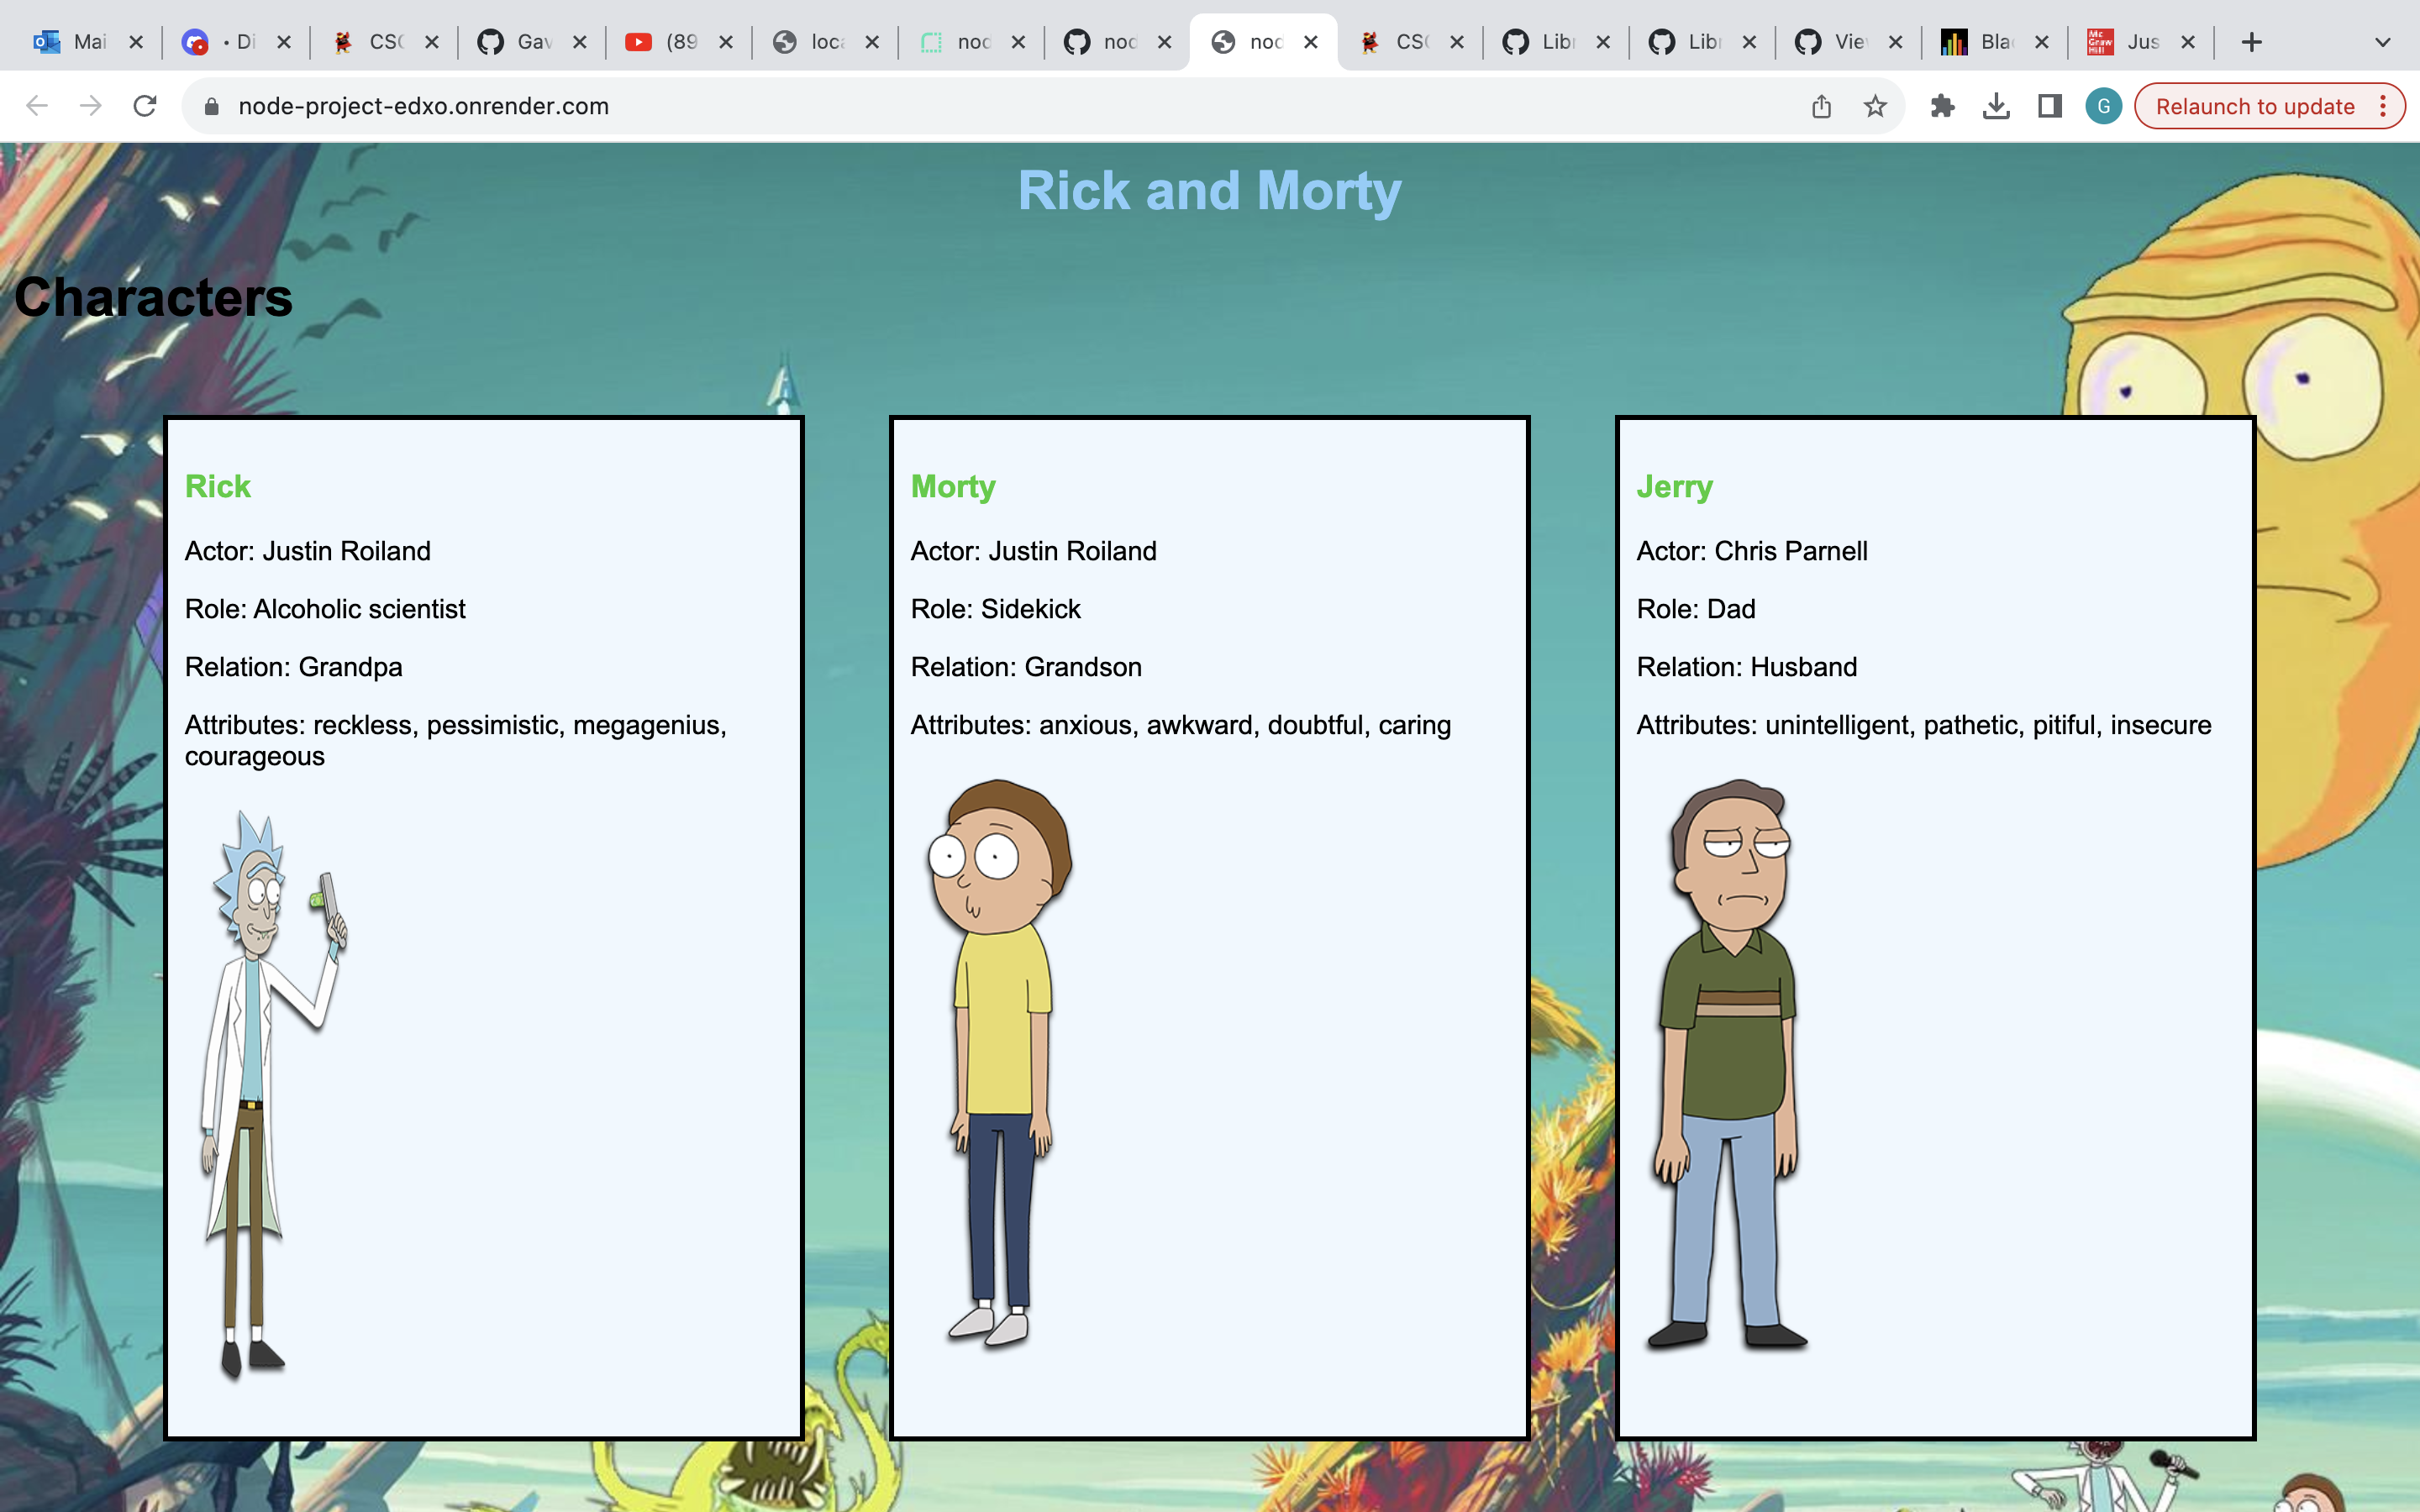Click 'Role: Alcoholic scientist' text

click(x=325, y=609)
